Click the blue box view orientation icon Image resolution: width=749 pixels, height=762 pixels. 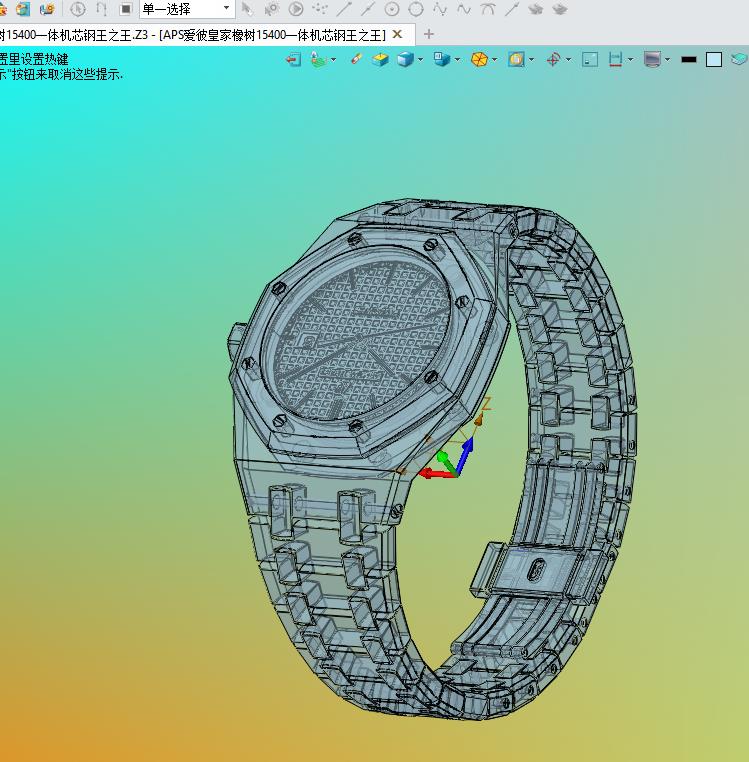(441, 59)
